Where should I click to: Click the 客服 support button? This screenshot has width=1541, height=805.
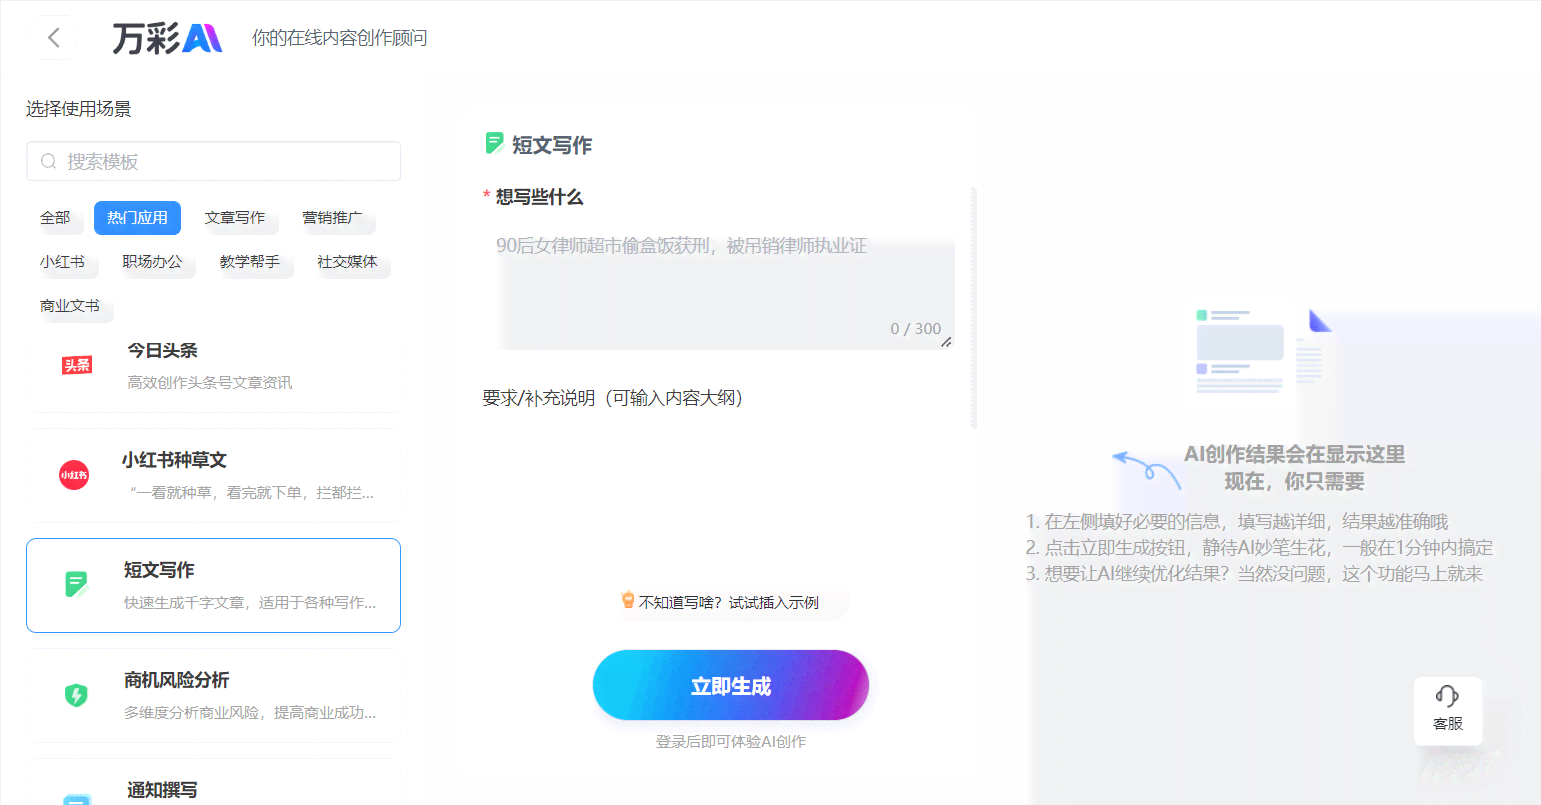click(x=1448, y=710)
